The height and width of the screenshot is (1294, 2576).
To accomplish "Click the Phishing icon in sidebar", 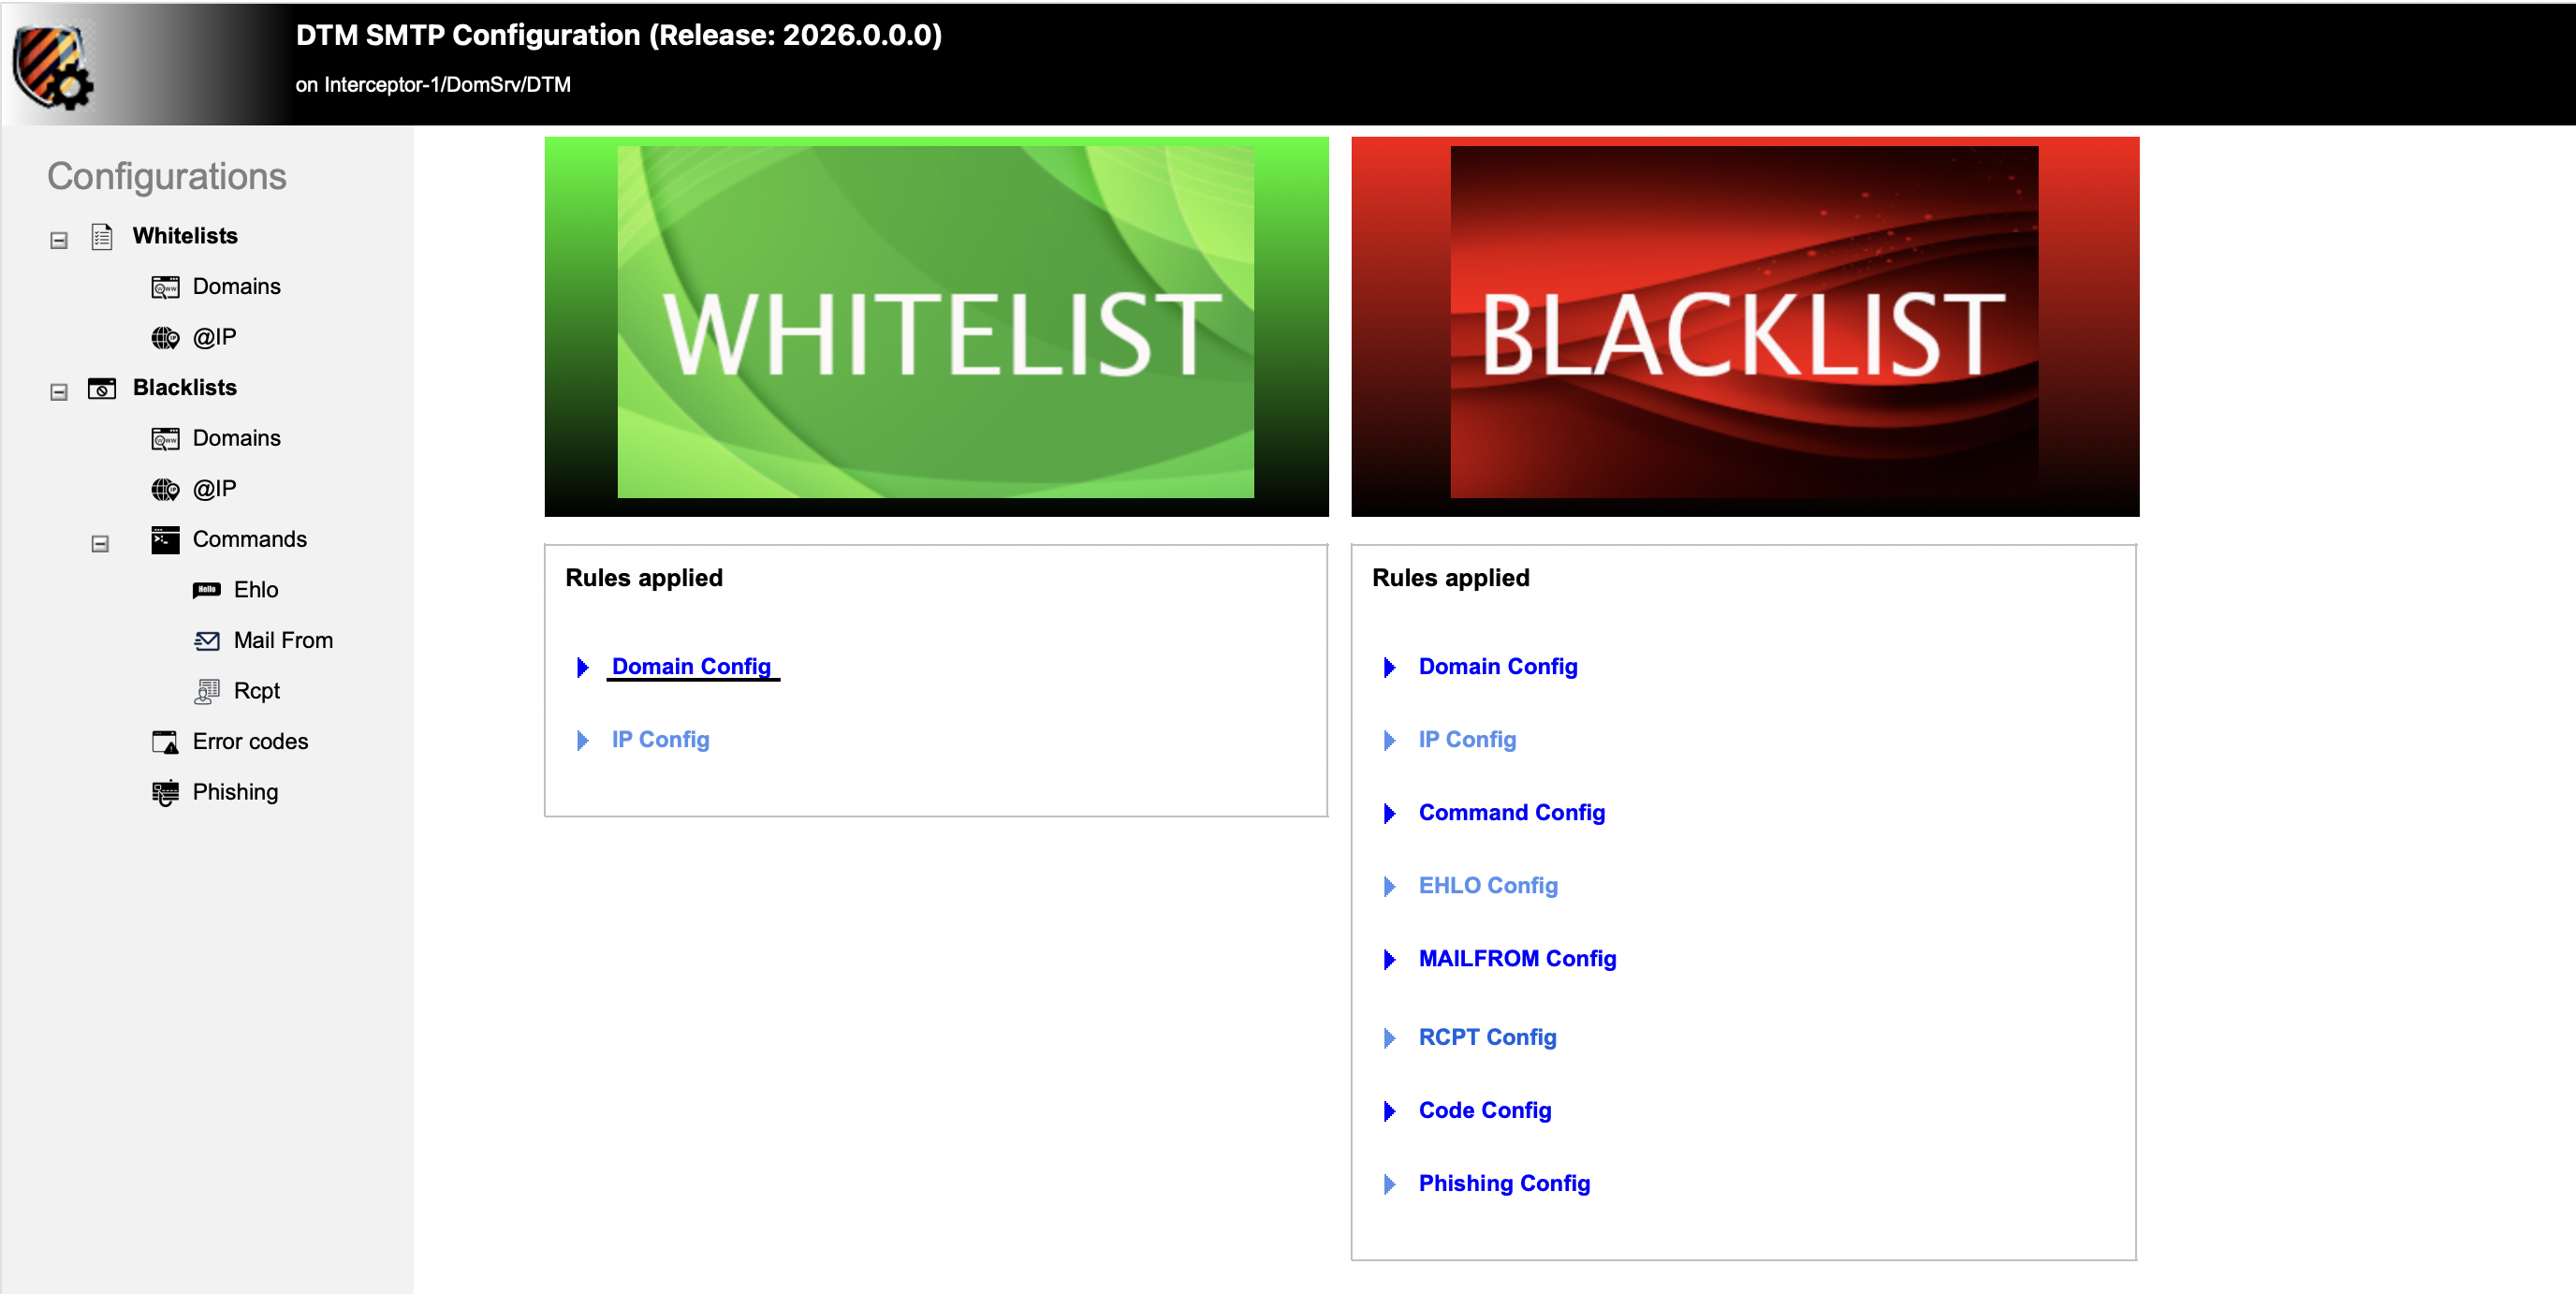I will 165,793.
